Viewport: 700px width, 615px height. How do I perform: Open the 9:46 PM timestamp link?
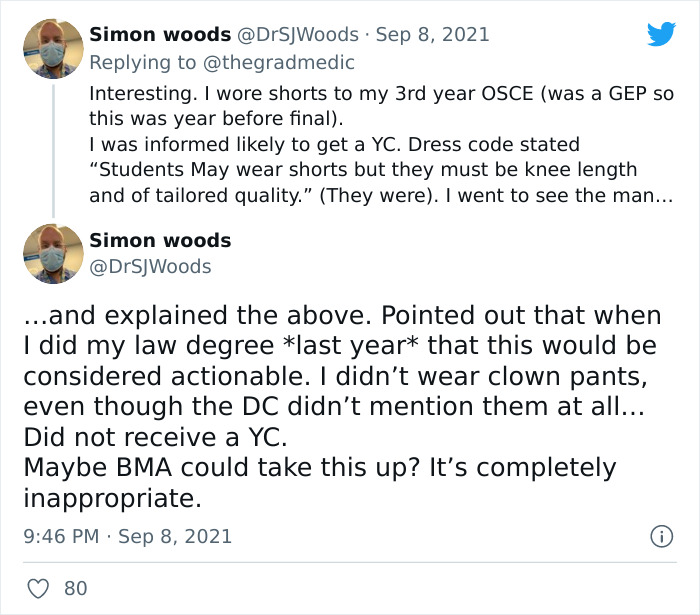[x=60, y=537]
